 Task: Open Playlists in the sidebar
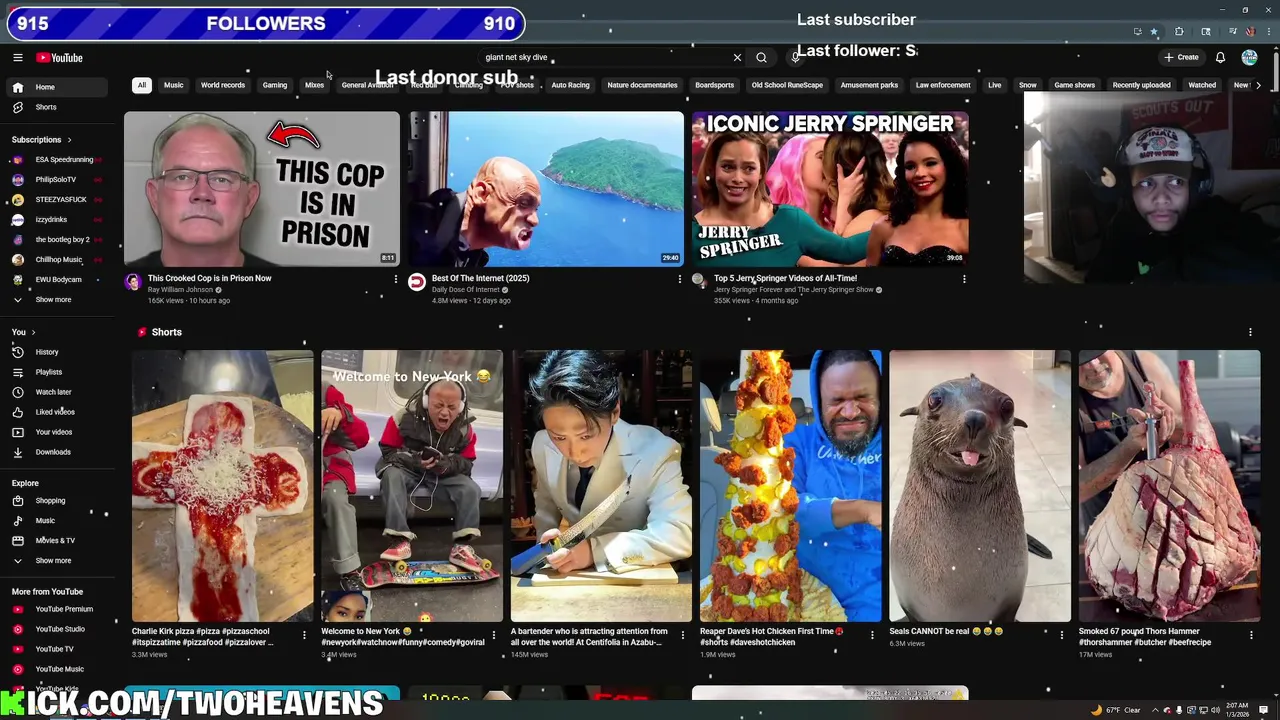(58, 372)
